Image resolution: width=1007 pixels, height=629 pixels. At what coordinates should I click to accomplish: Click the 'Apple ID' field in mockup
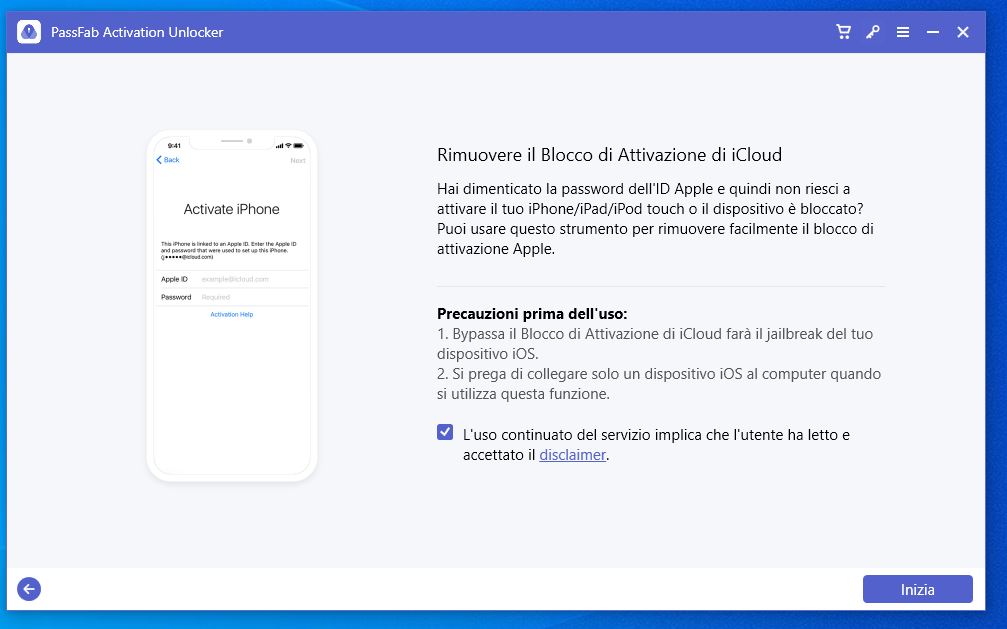232,279
